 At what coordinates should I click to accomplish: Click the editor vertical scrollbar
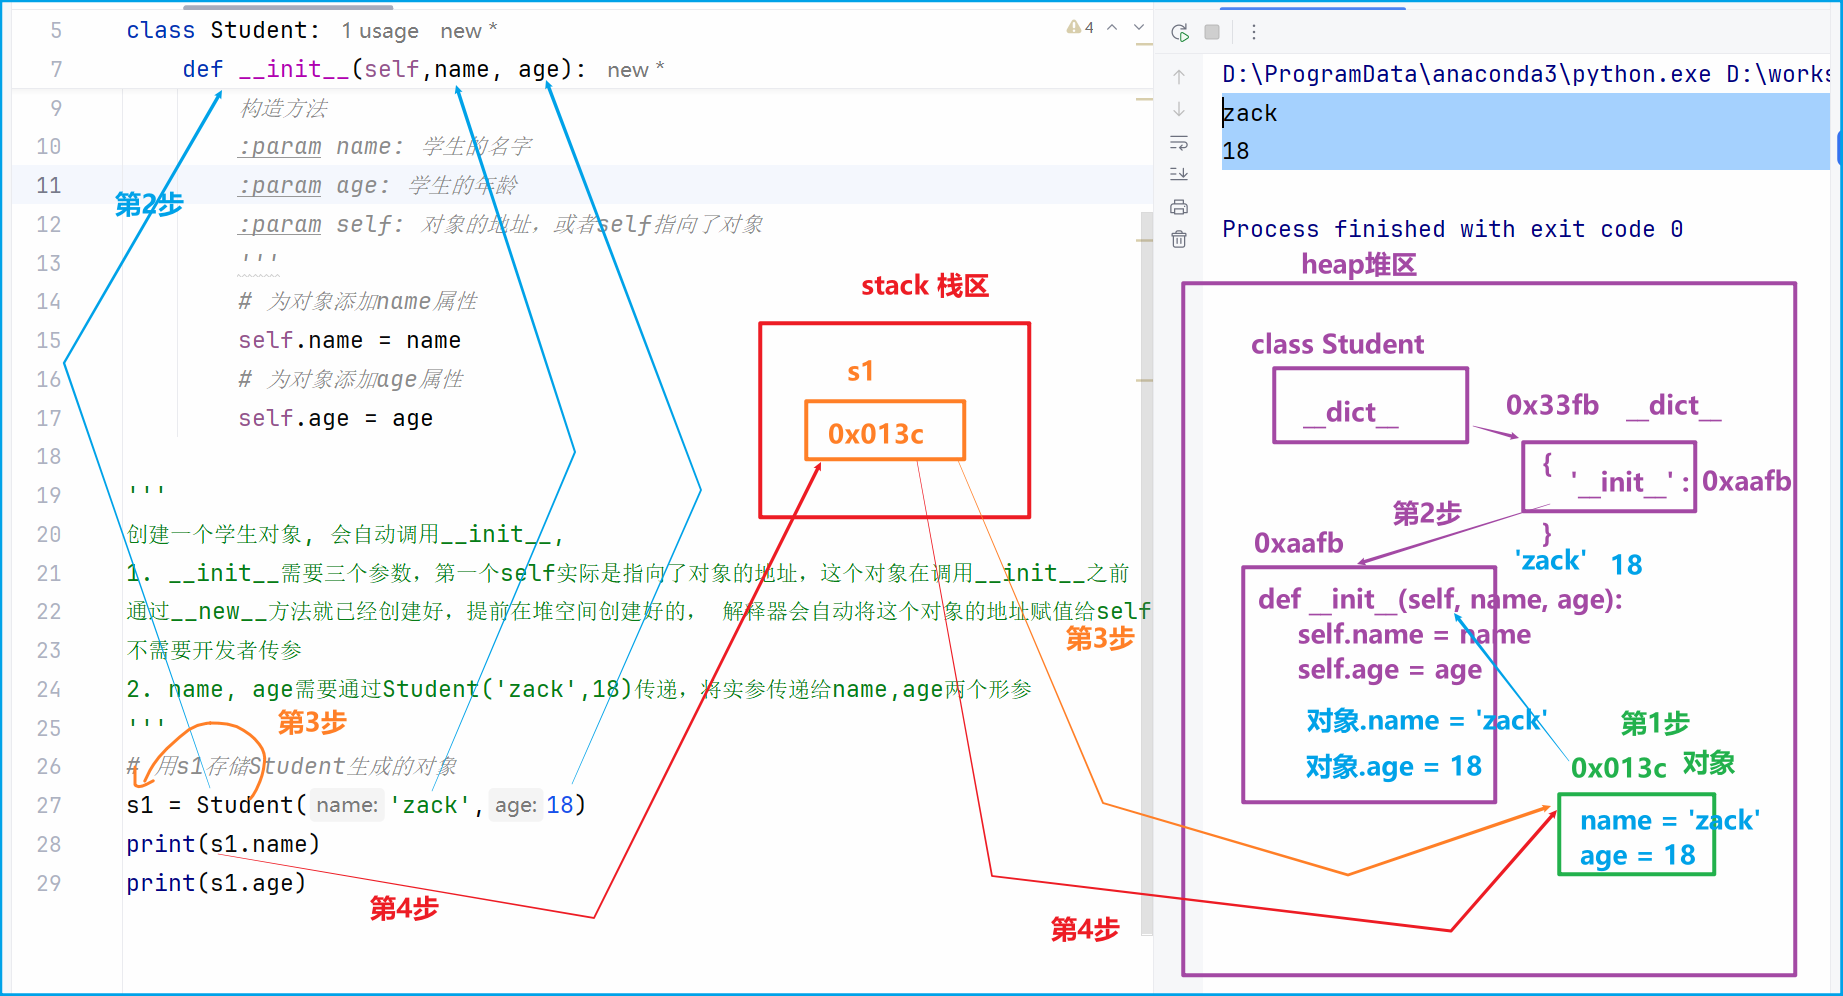1146,570
